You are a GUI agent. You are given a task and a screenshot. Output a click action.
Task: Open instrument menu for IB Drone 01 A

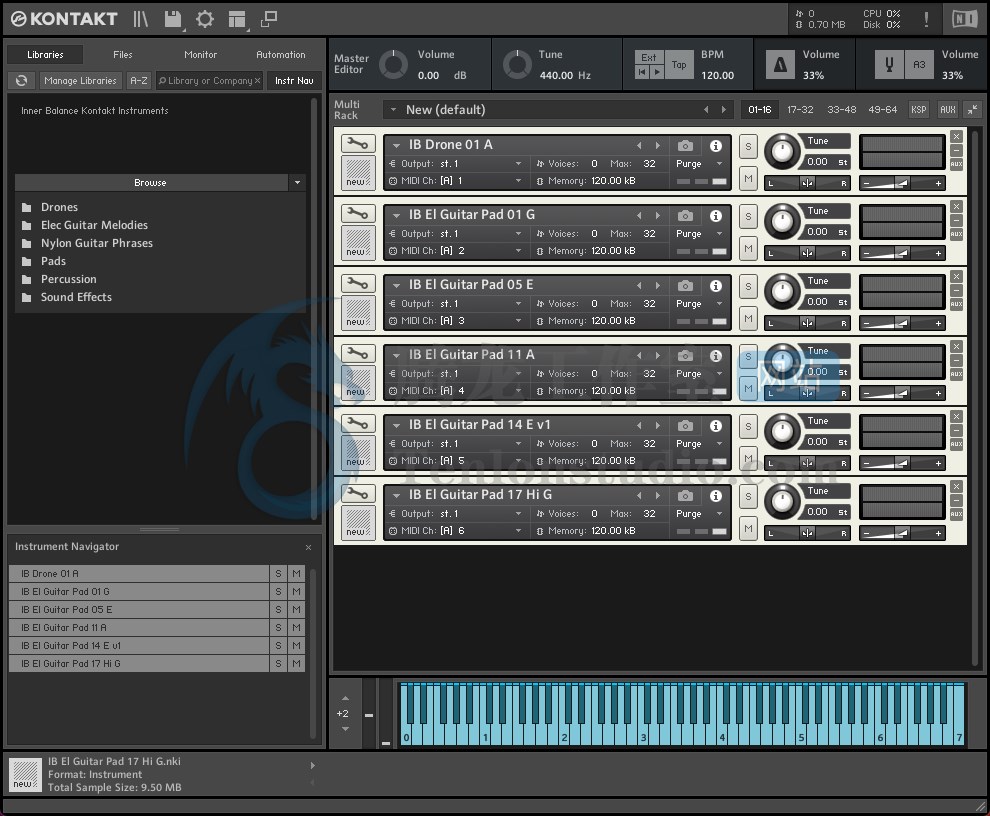pyautogui.click(x=397, y=145)
